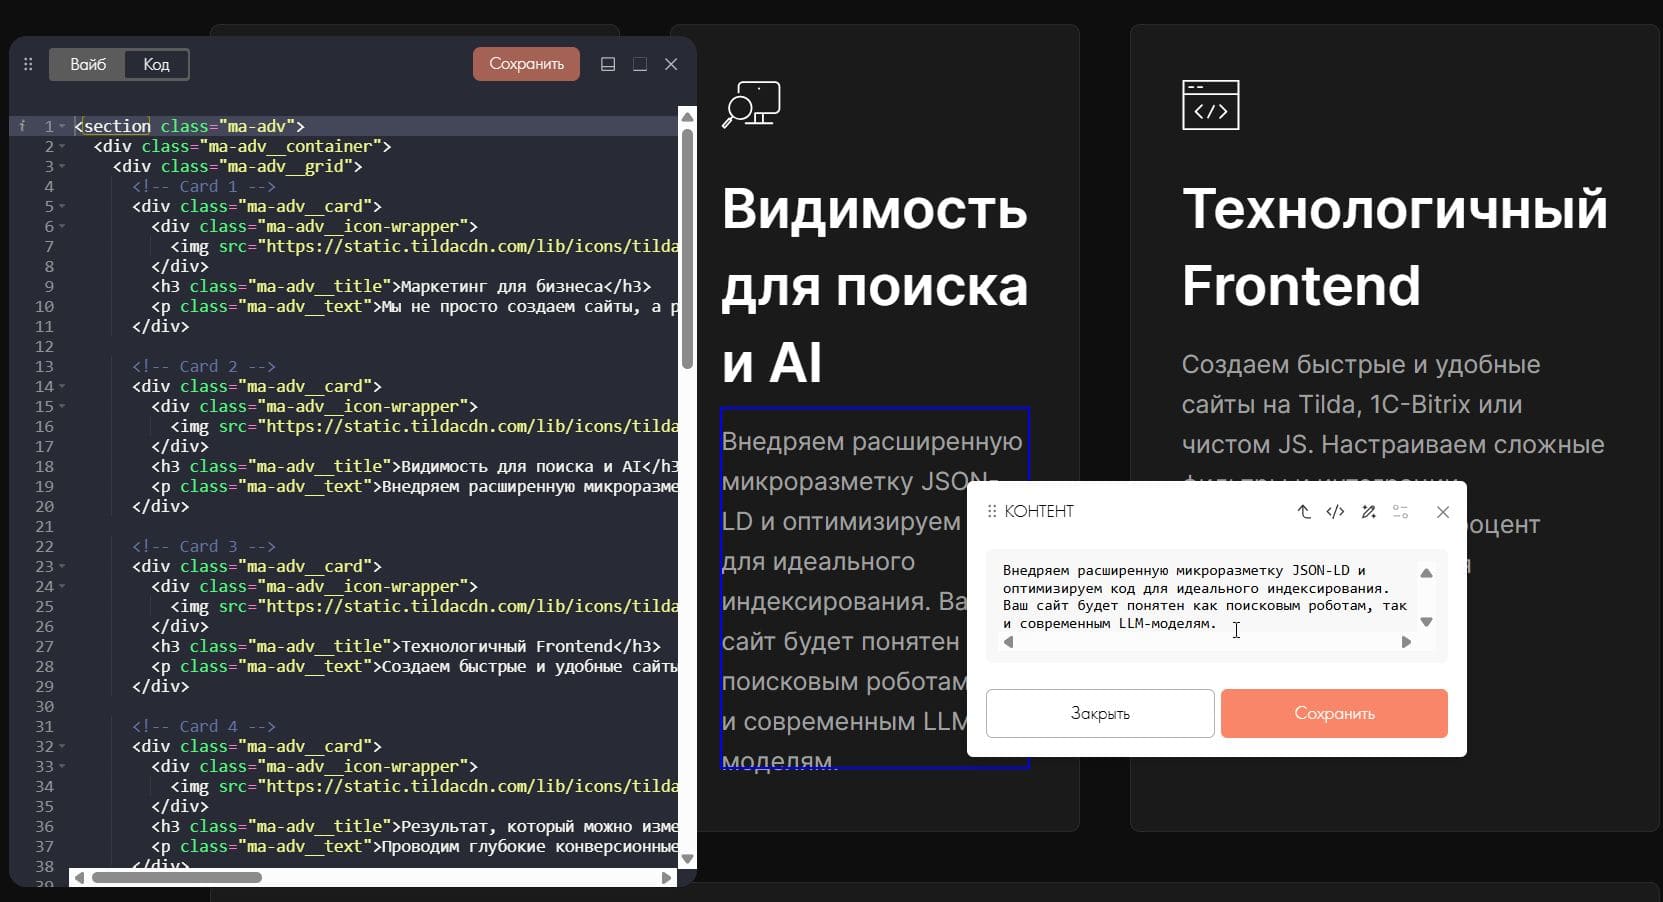Collapse the Card 4 div on line 32
Image resolution: width=1663 pixels, height=902 pixels.
[62, 747]
